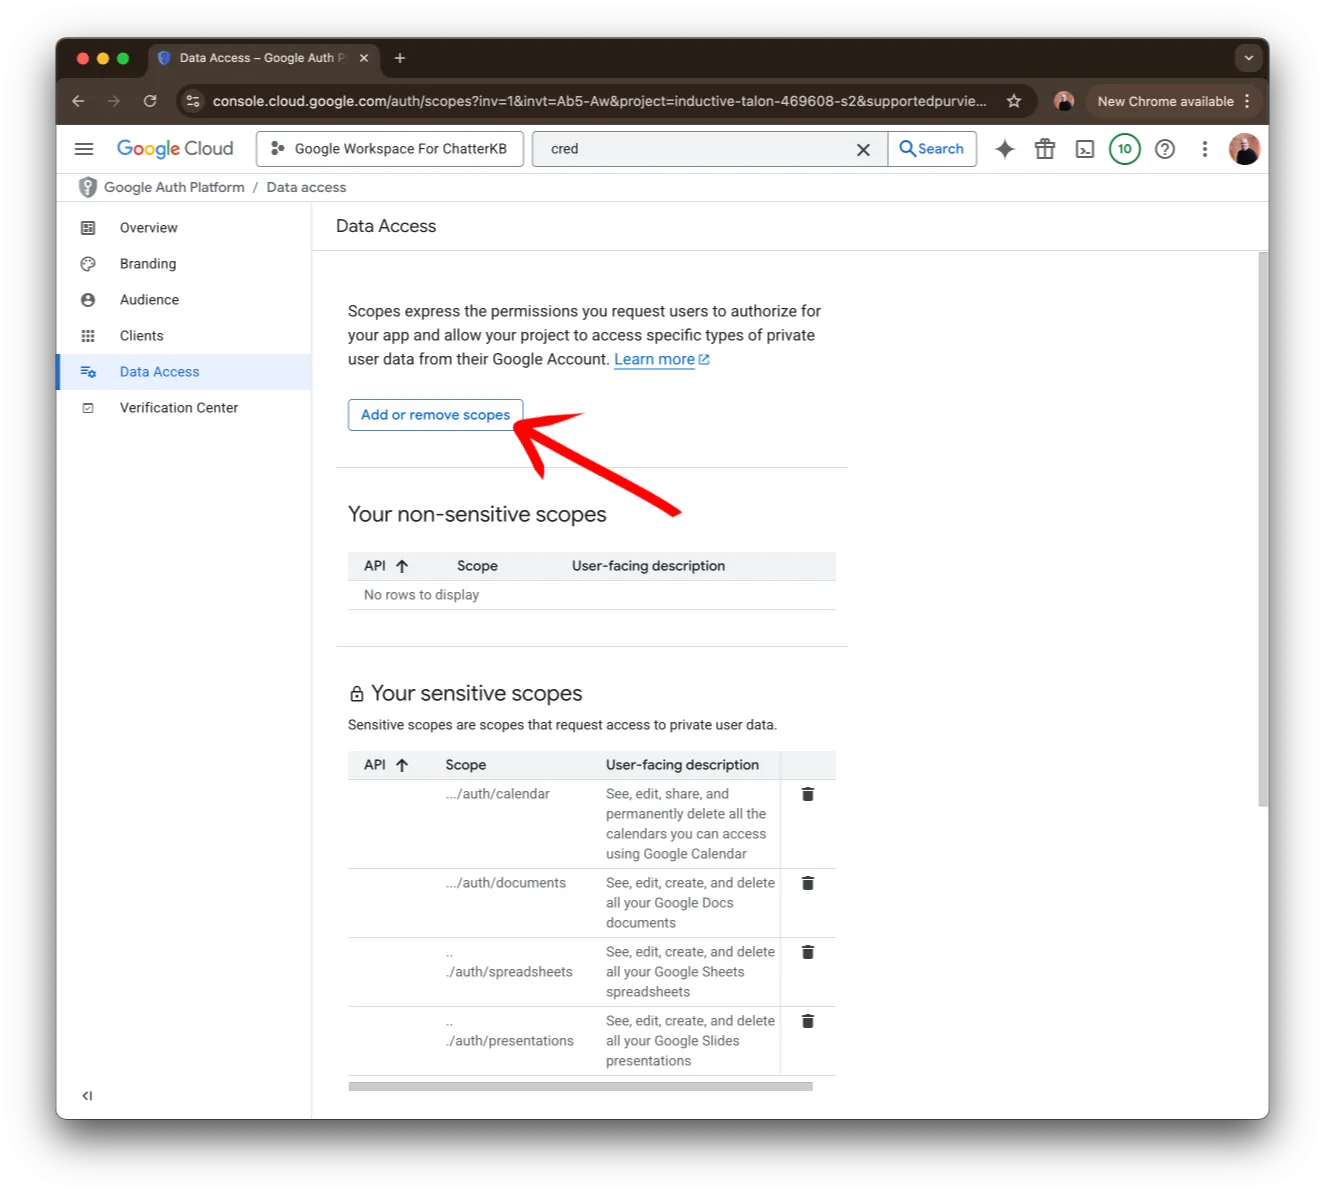Open the Branding section
The height and width of the screenshot is (1193, 1325).
click(184, 264)
